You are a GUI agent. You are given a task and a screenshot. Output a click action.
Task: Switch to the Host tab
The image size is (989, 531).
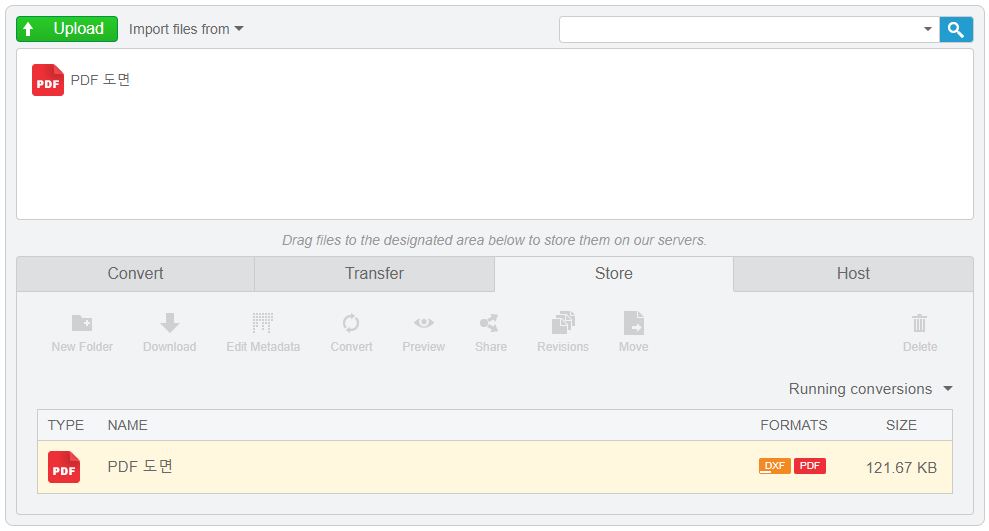point(853,274)
